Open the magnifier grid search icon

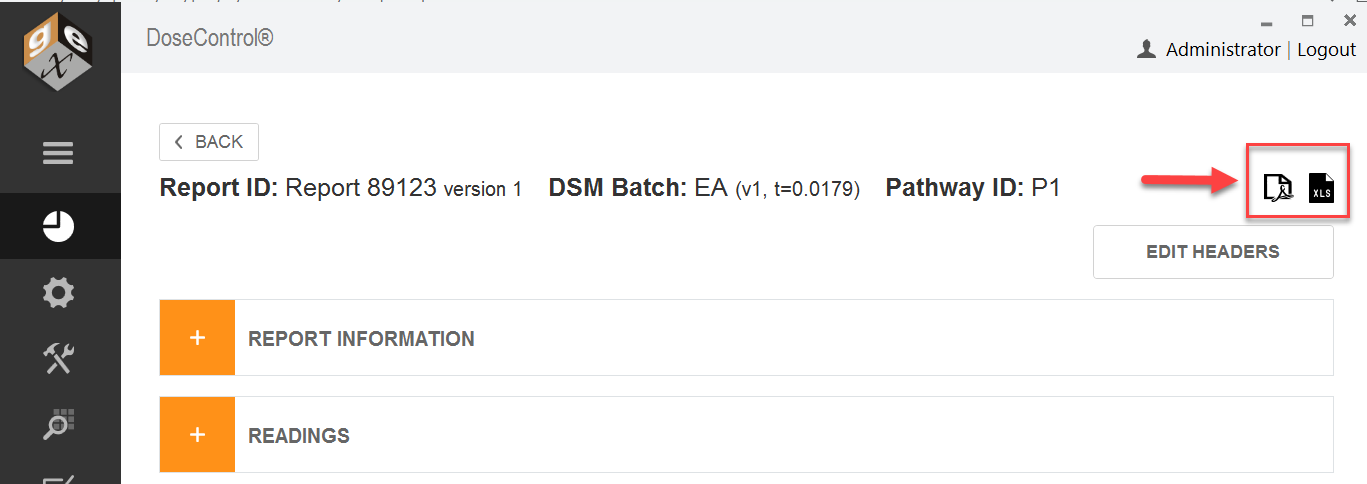tap(59, 425)
